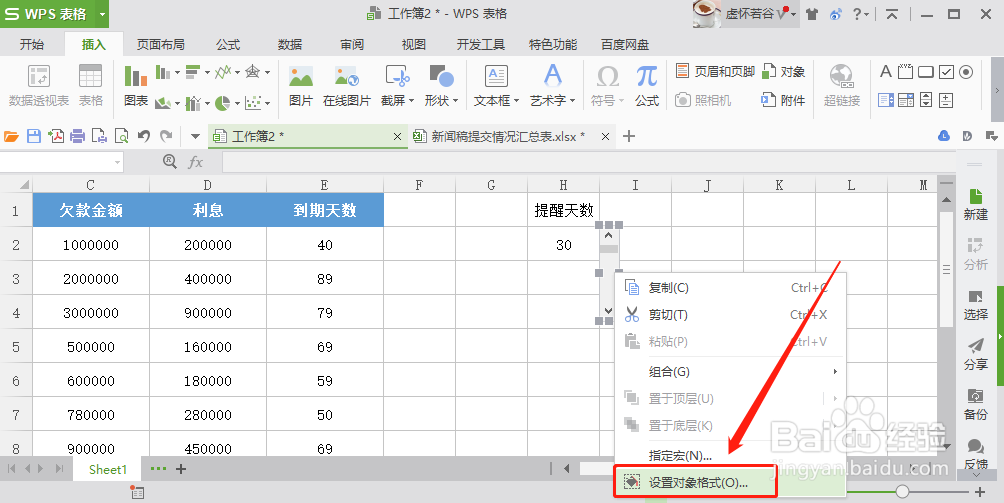Switch to the 开始 ribbon tab
Viewport: 1004px width, 503px height.
pos(32,44)
